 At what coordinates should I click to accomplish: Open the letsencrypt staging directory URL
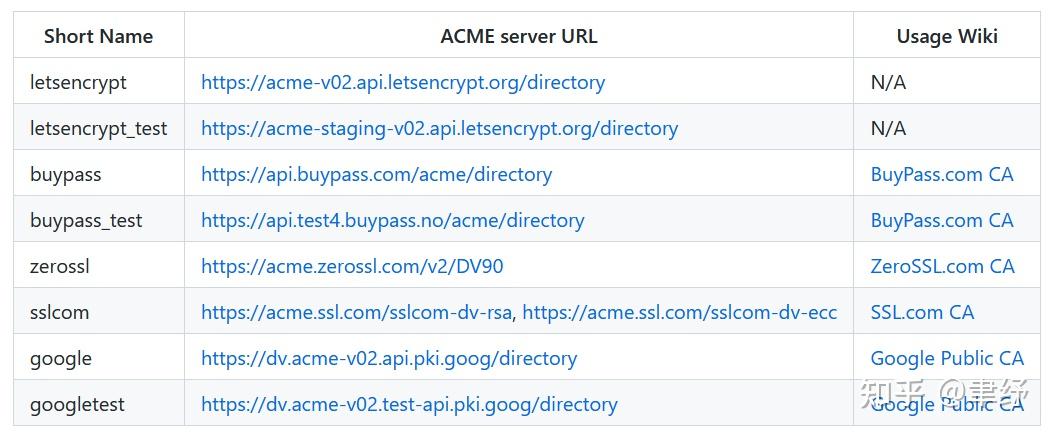(x=439, y=128)
